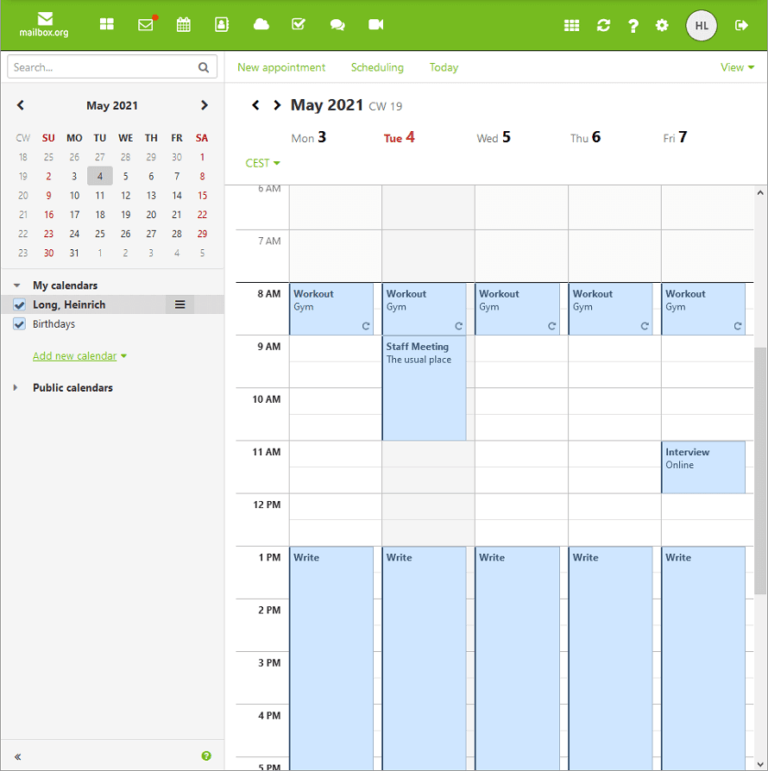Open the chat bubbles icon
Viewport: 768px width, 771px height.
pyautogui.click(x=337, y=25)
